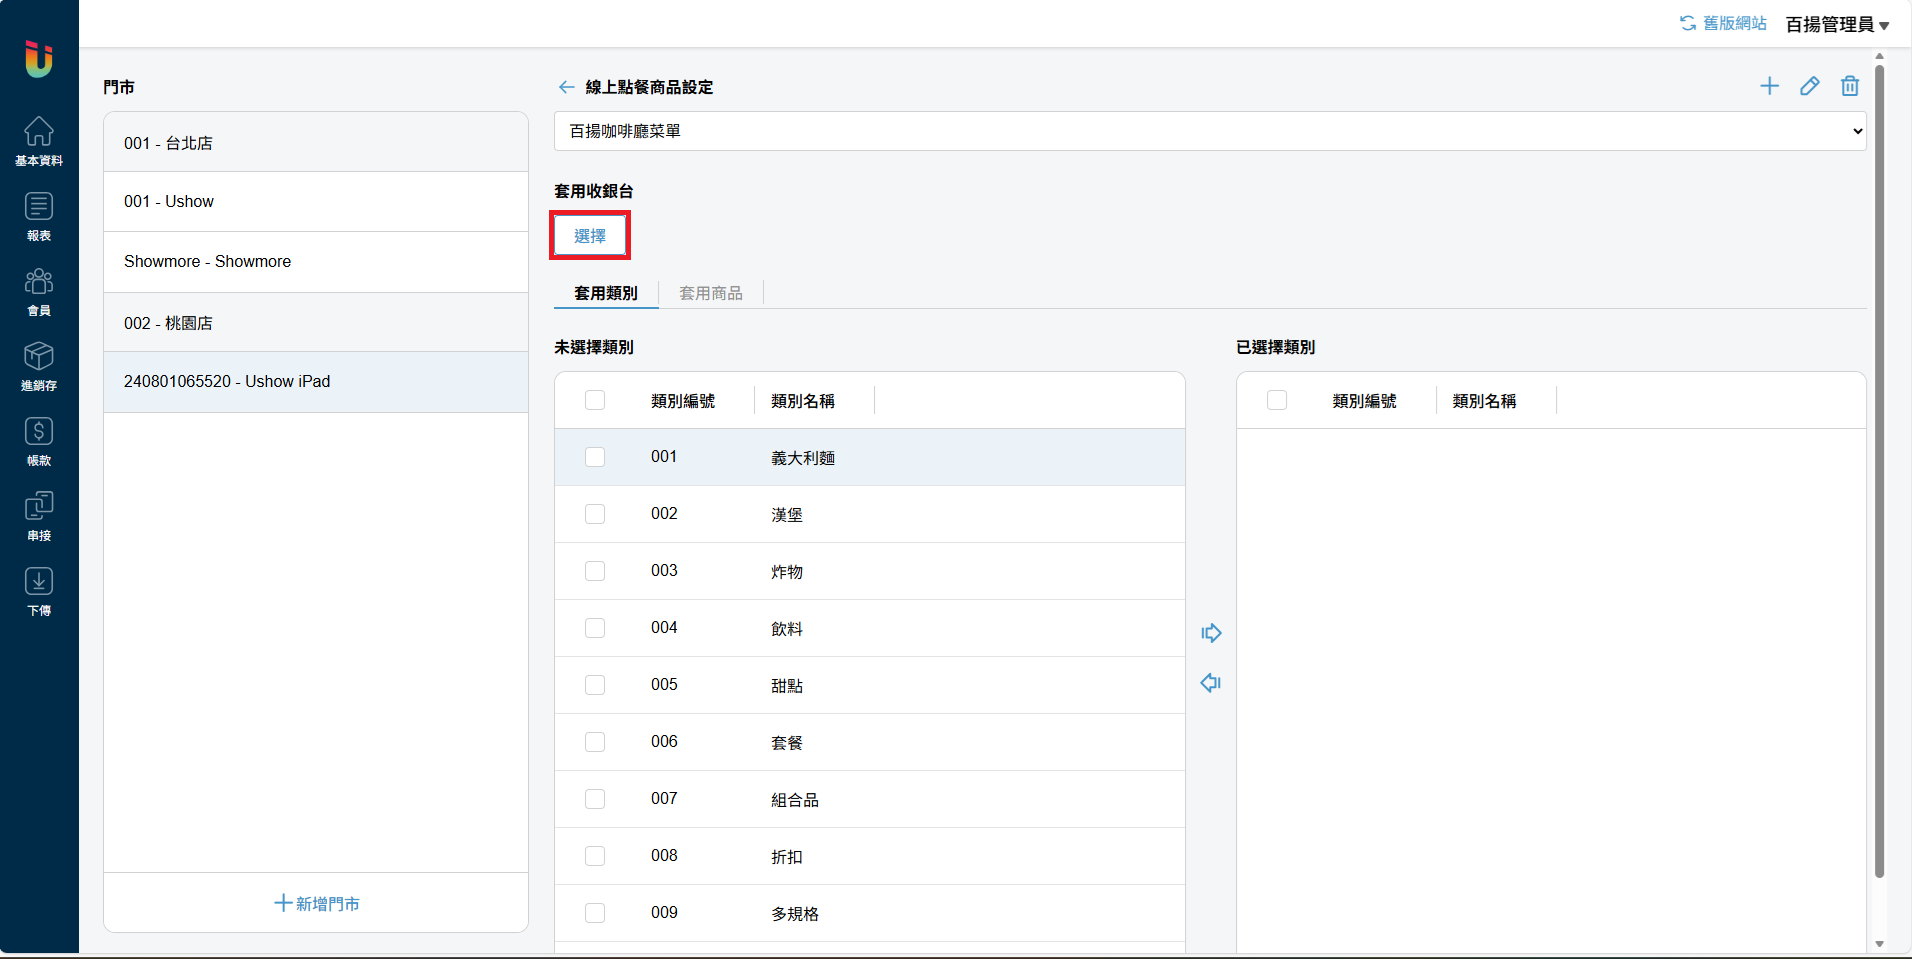Viewport: 1915px width, 960px height.
Task: Click the trash delete icon
Action: pyautogui.click(x=1849, y=86)
